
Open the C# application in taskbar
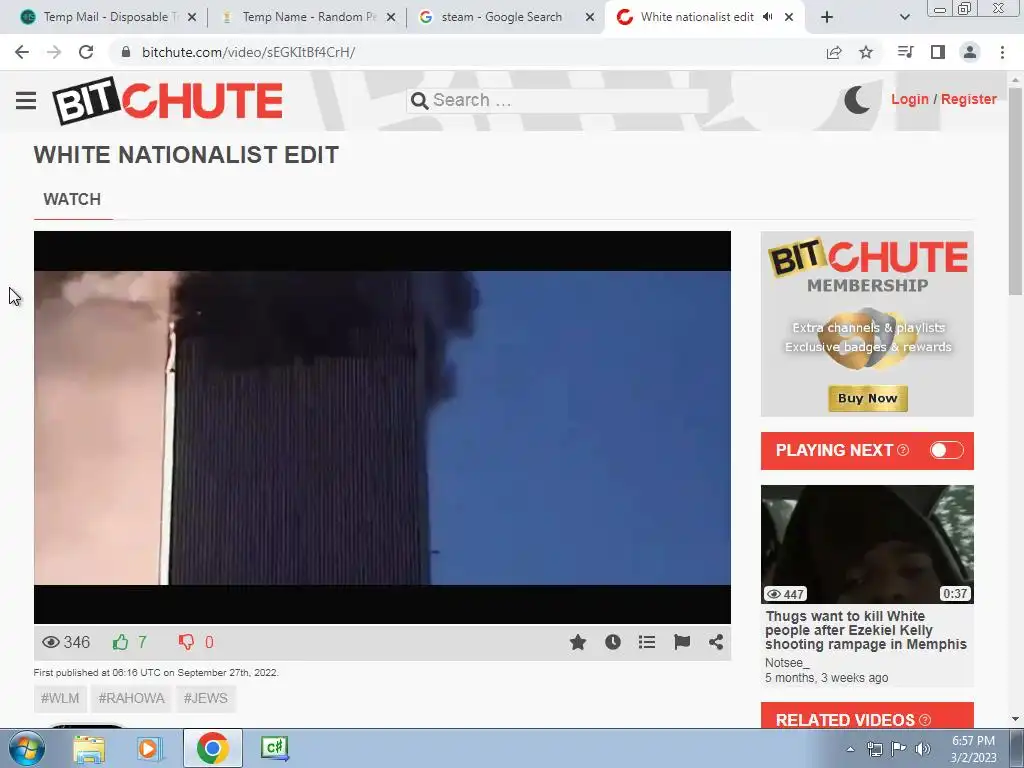[x=274, y=748]
